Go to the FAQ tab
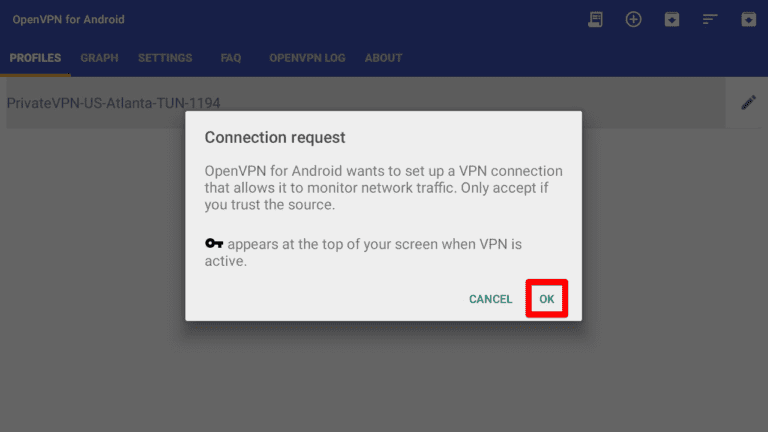This screenshot has width=768, height=432. tap(231, 58)
